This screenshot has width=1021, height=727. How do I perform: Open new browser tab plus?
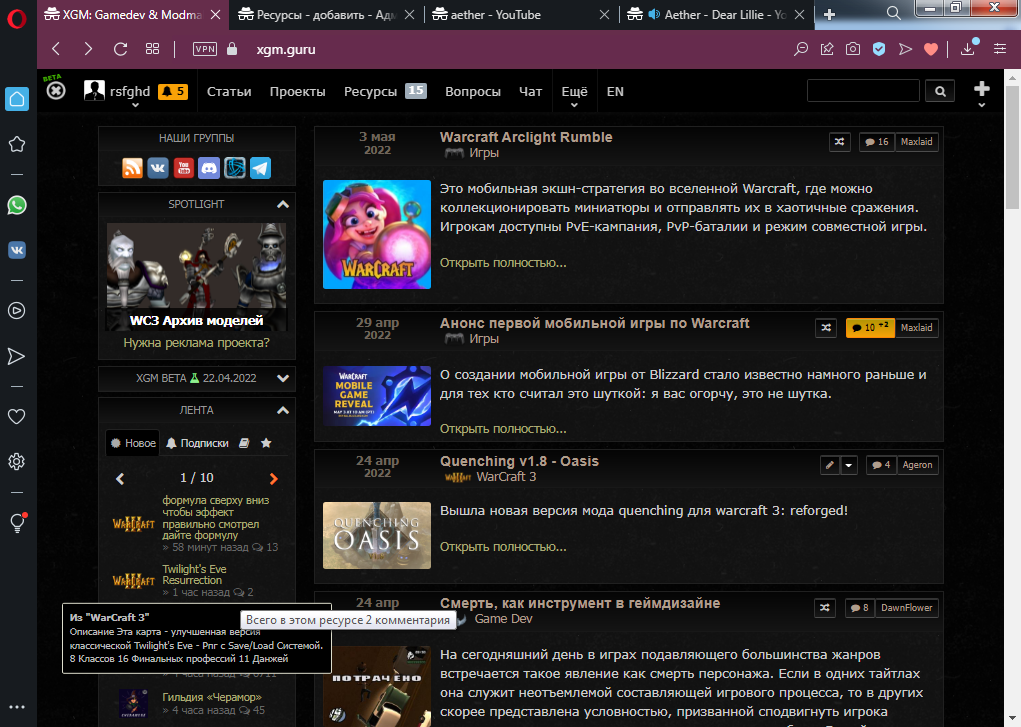click(830, 14)
